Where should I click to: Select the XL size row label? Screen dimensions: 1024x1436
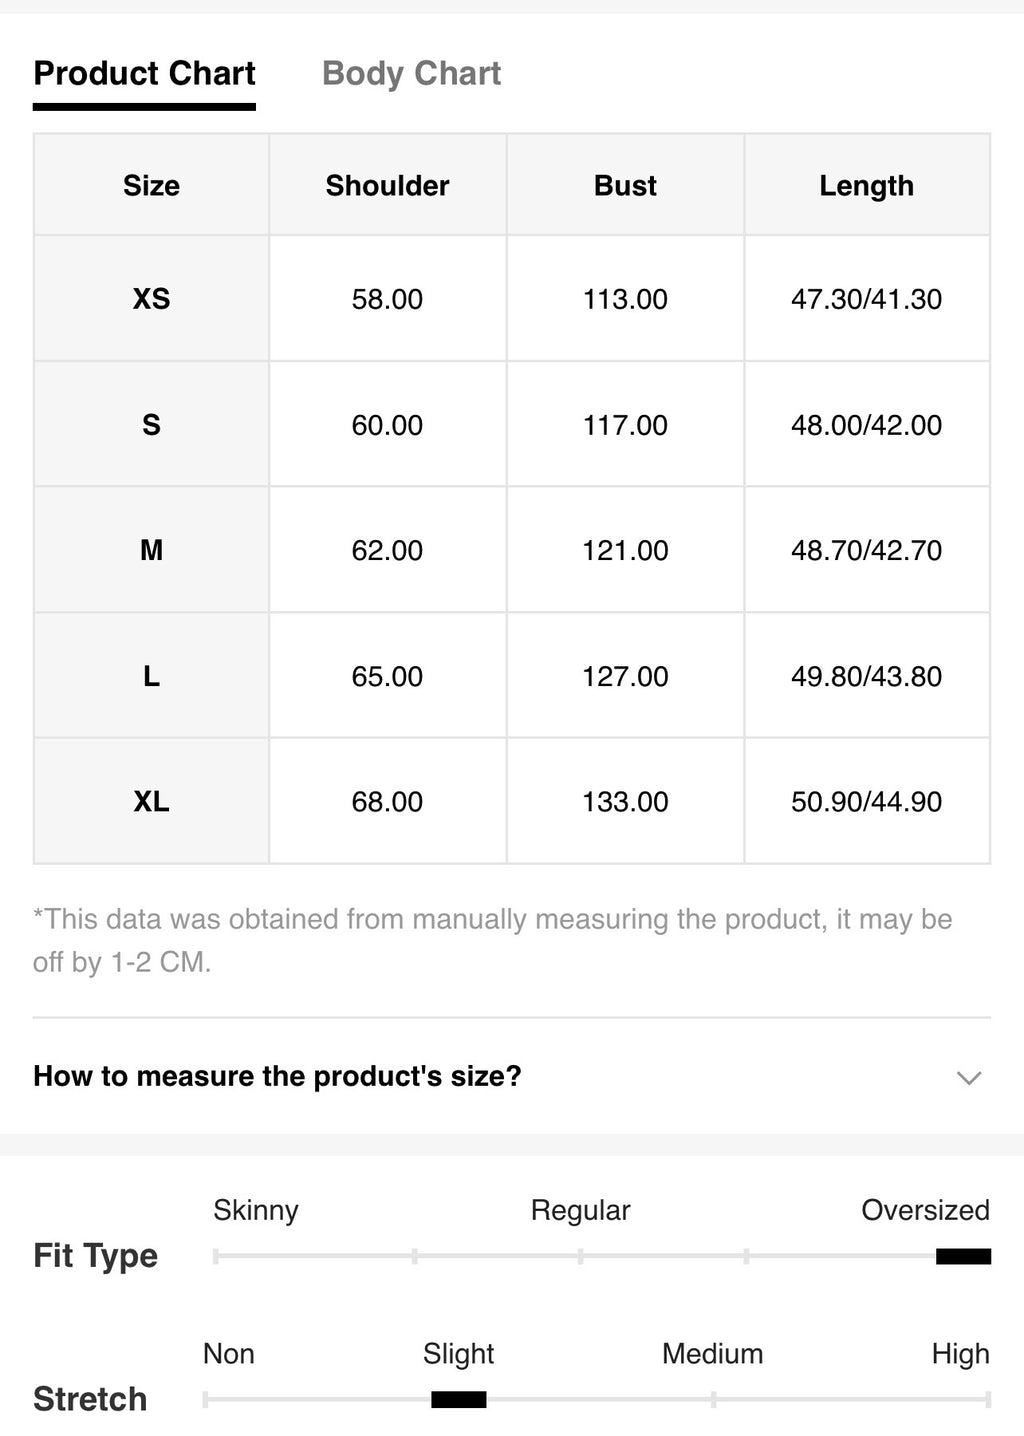click(151, 801)
